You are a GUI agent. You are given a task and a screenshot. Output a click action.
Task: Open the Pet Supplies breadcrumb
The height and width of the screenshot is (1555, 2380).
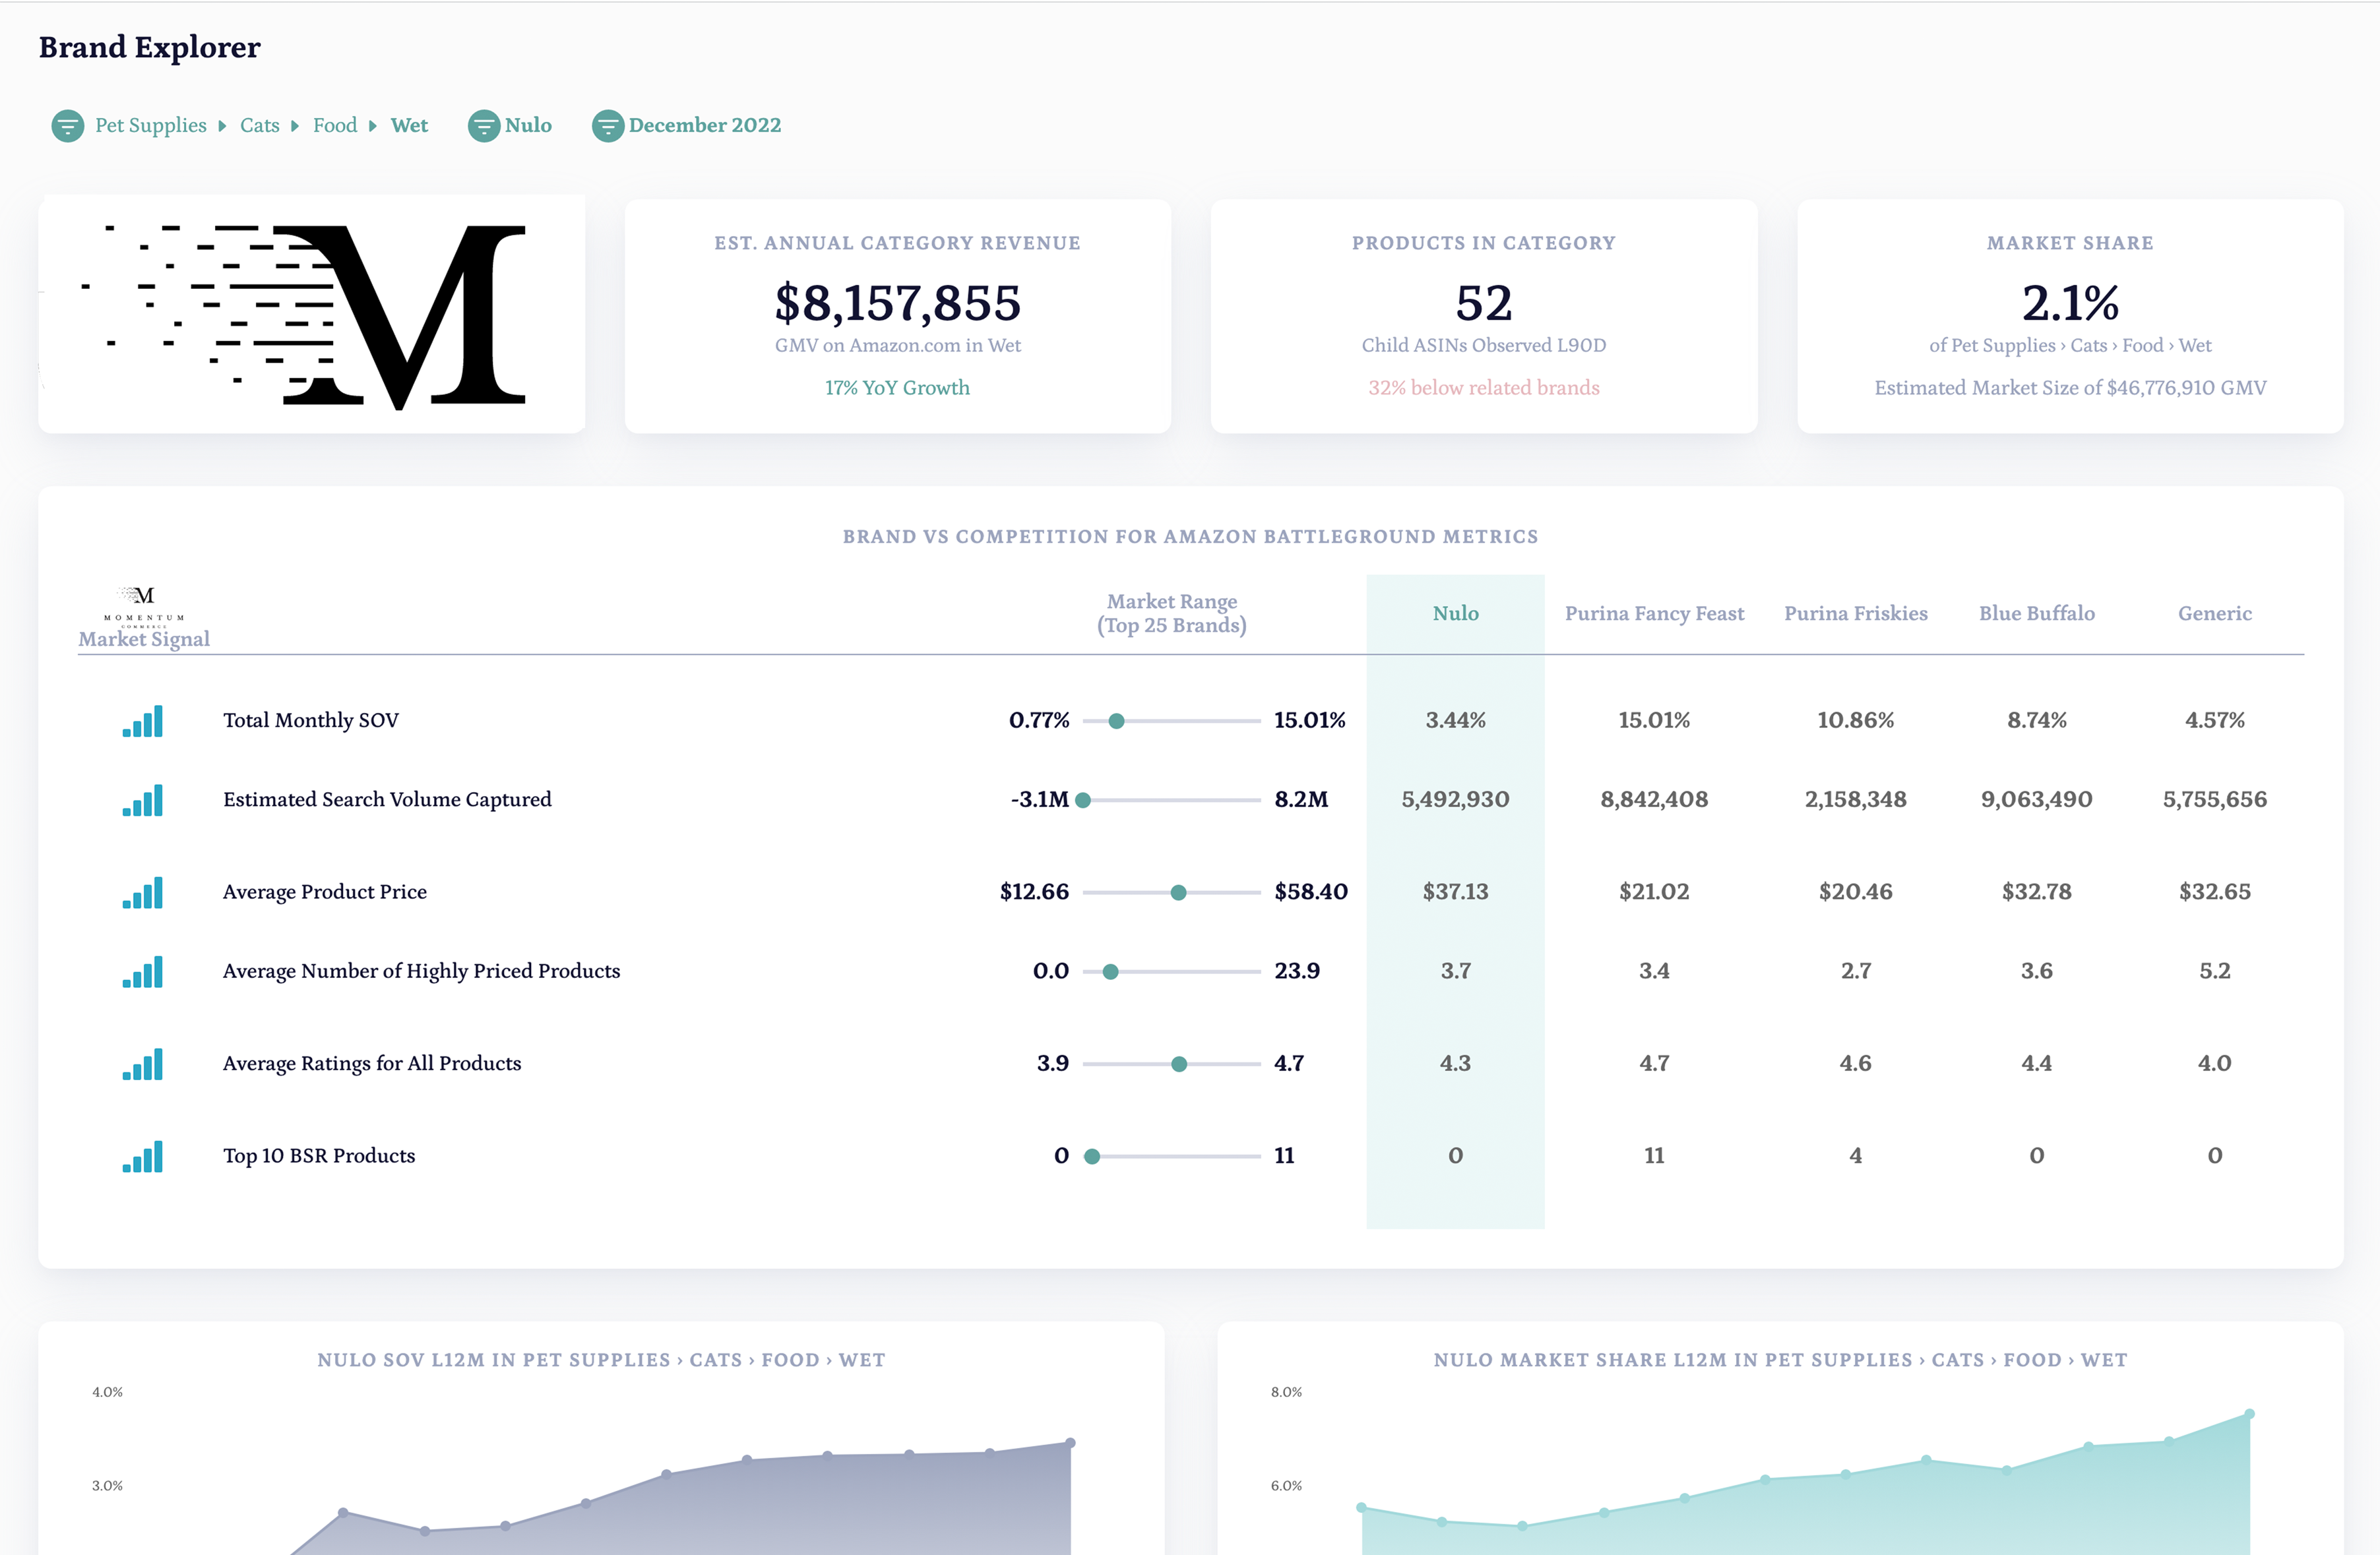pyautogui.click(x=151, y=126)
